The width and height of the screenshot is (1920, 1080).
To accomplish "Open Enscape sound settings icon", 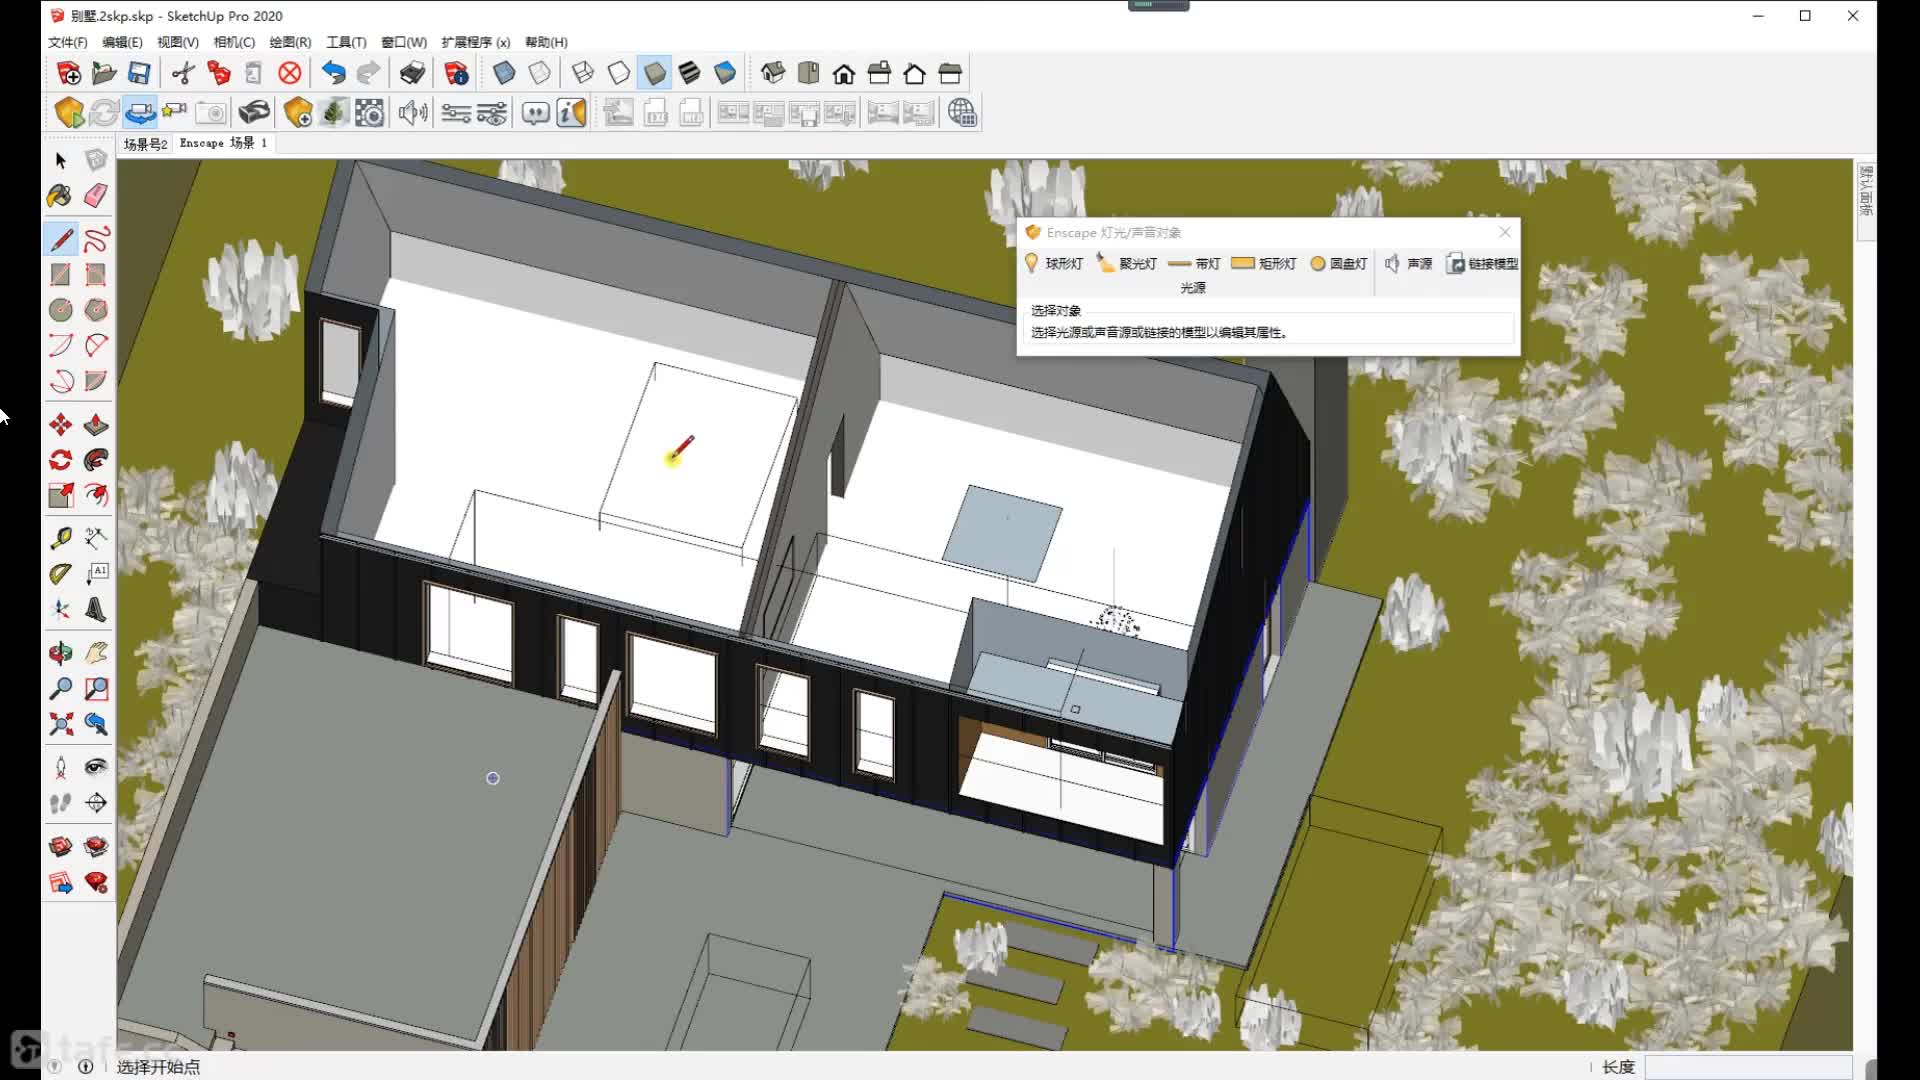I will point(412,113).
